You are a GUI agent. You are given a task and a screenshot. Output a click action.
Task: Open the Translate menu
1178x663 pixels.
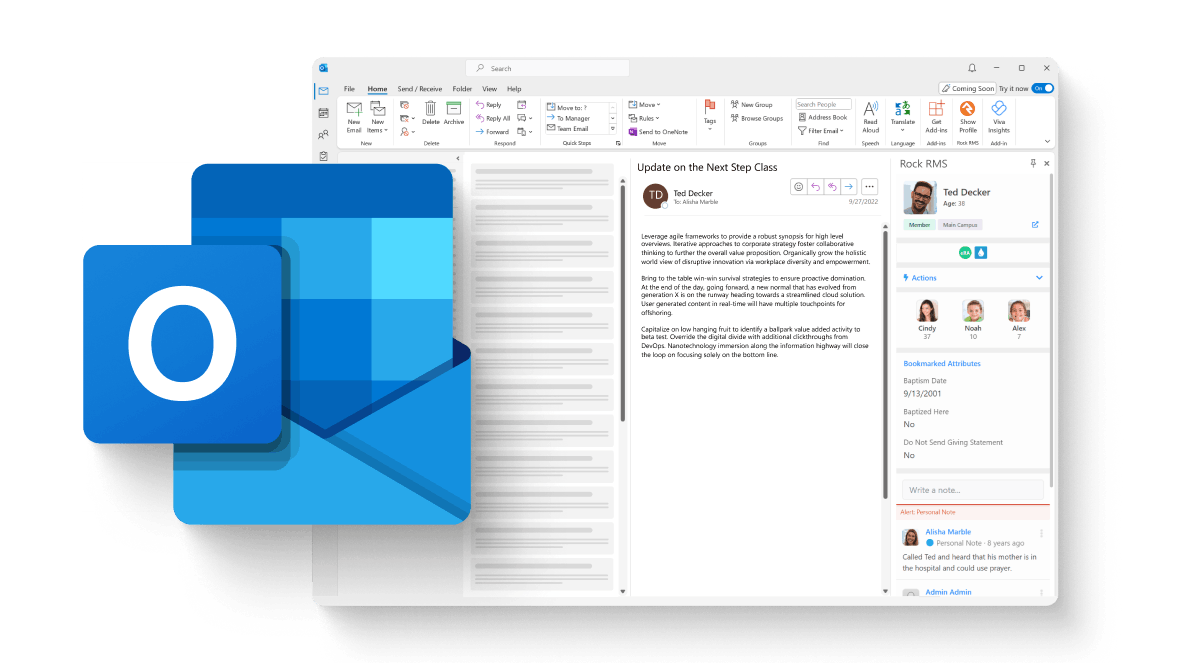point(902,117)
